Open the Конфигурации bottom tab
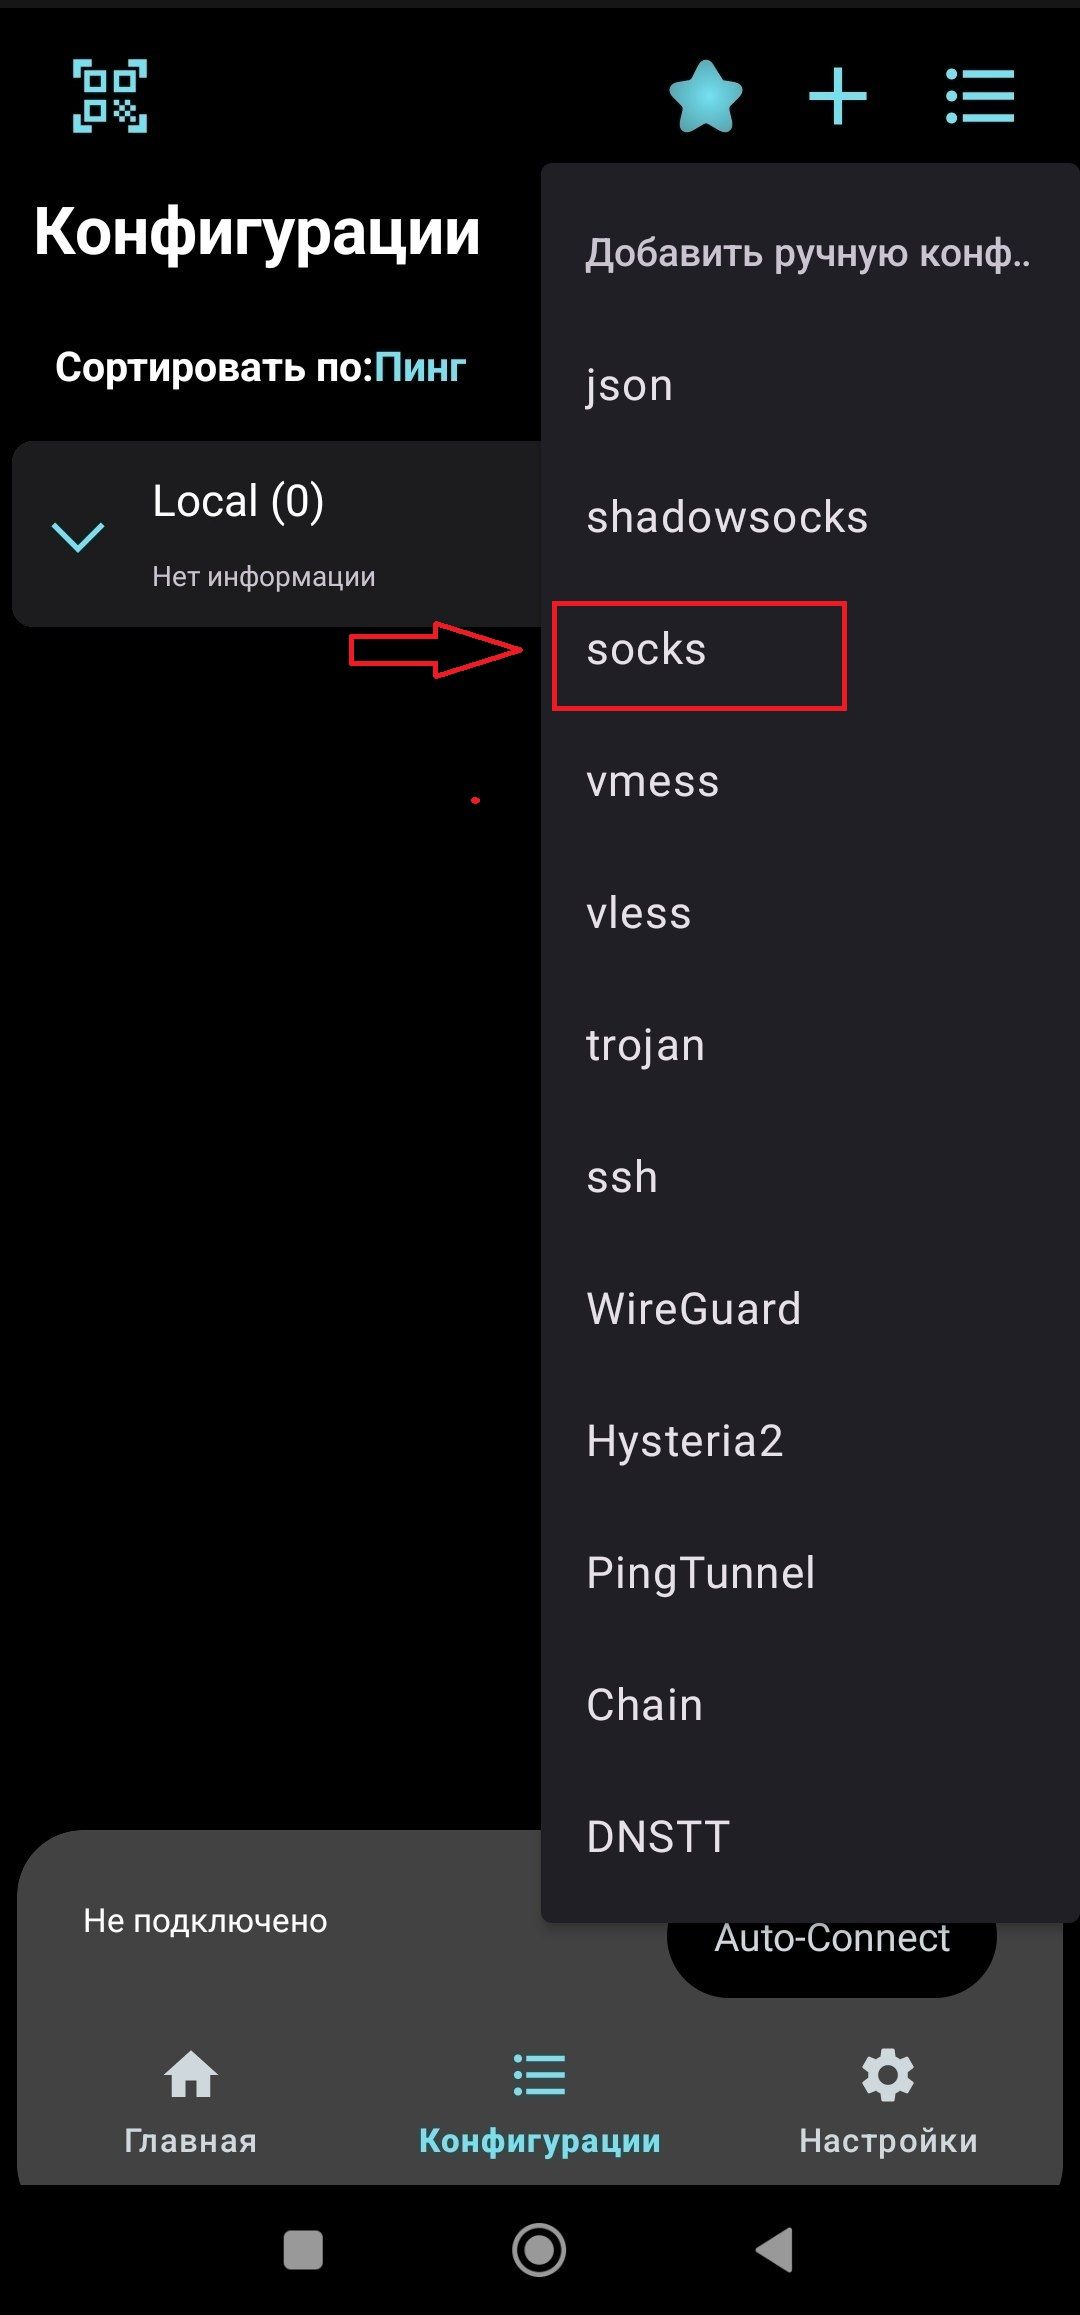Image resolution: width=1080 pixels, height=2315 pixels. 539,2102
